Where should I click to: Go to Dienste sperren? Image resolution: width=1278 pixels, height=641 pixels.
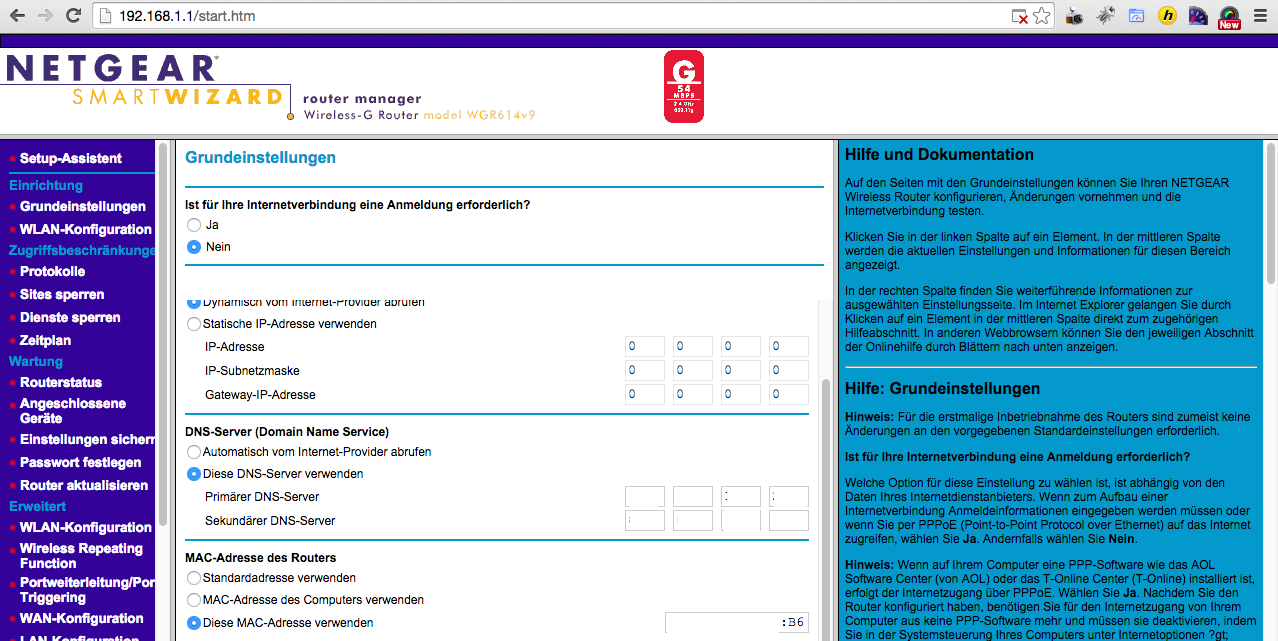70,317
